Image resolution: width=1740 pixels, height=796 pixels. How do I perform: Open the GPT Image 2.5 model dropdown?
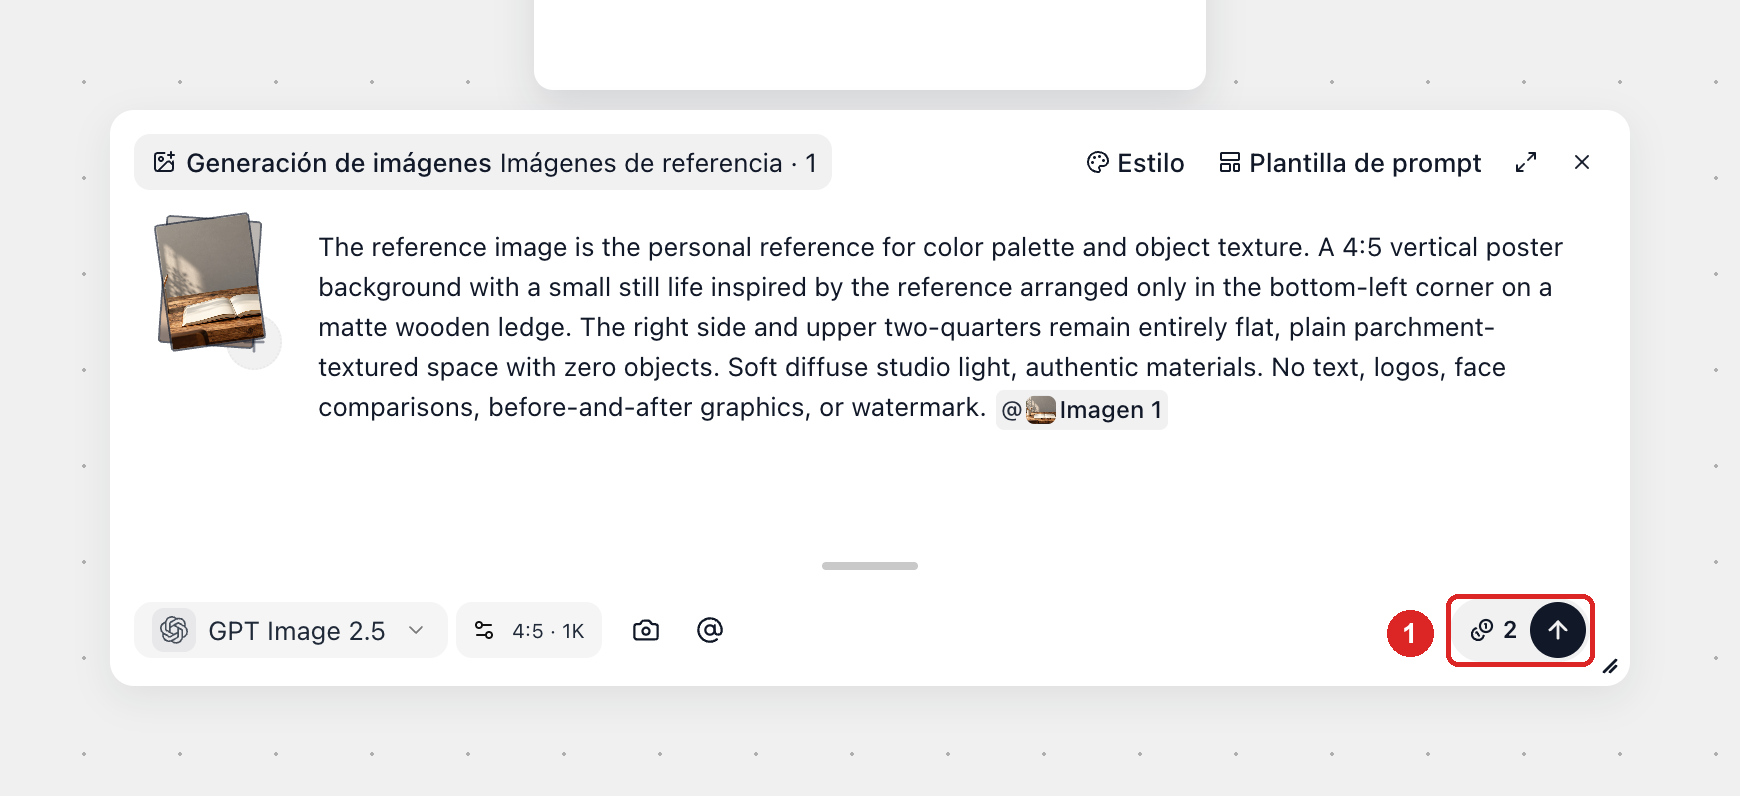[290, 630]
